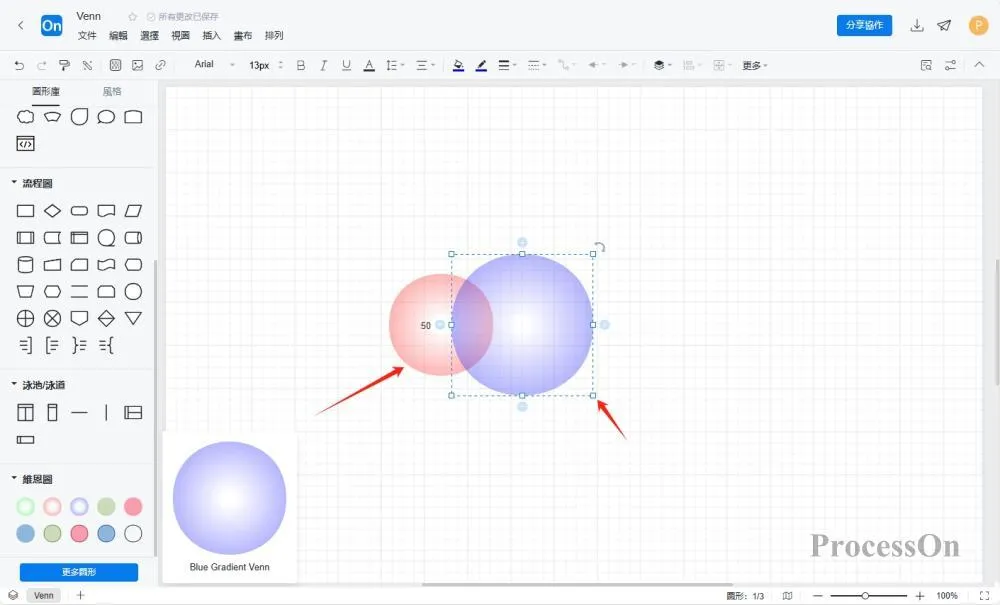Open the 編輯 menu
Viewport: 1000px width, 605px height.
click(118, 36)
